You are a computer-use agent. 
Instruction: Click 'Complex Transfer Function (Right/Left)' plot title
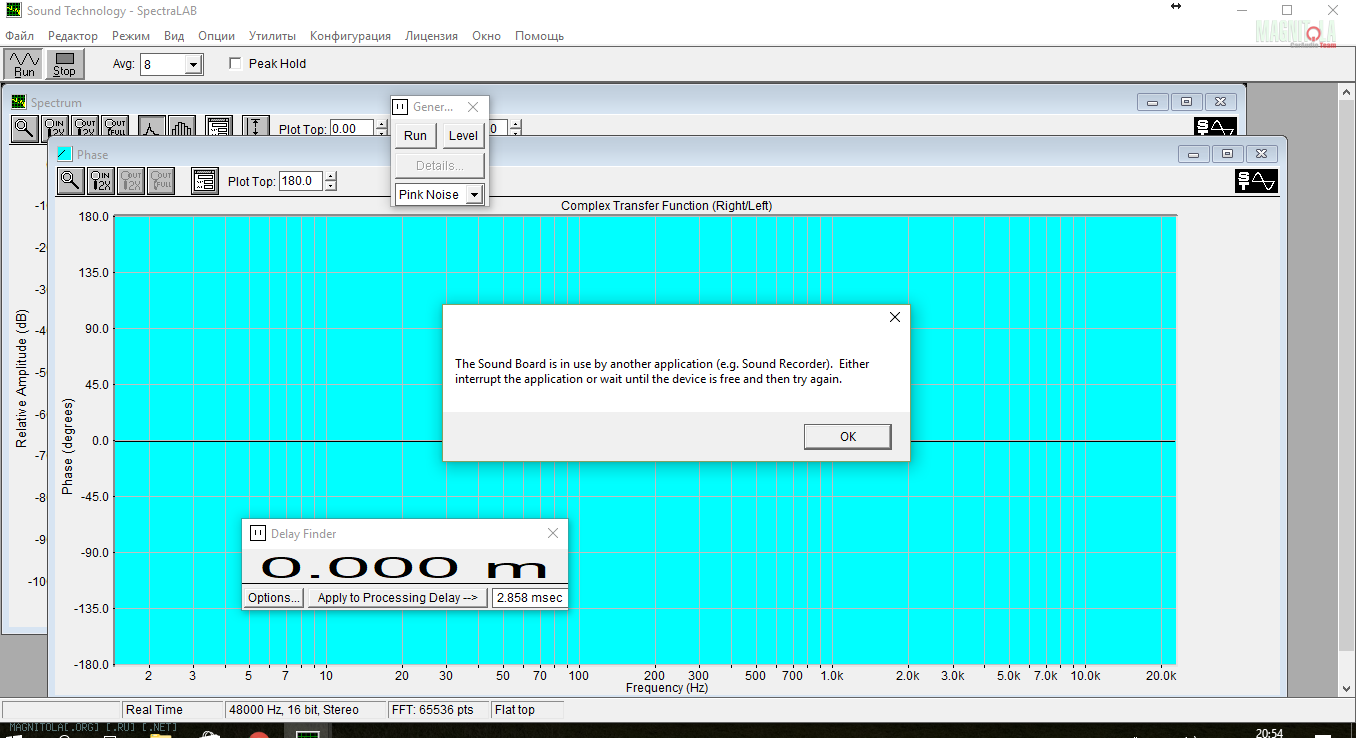coord(666,206)
